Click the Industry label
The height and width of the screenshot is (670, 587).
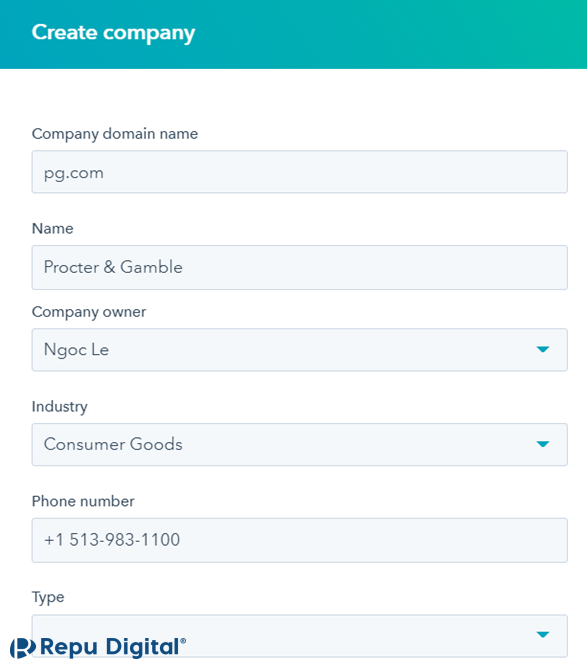[59, 406]
